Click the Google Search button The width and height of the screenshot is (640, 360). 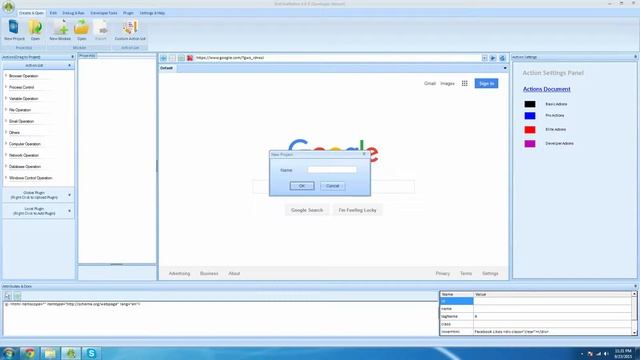coord(307,210)
